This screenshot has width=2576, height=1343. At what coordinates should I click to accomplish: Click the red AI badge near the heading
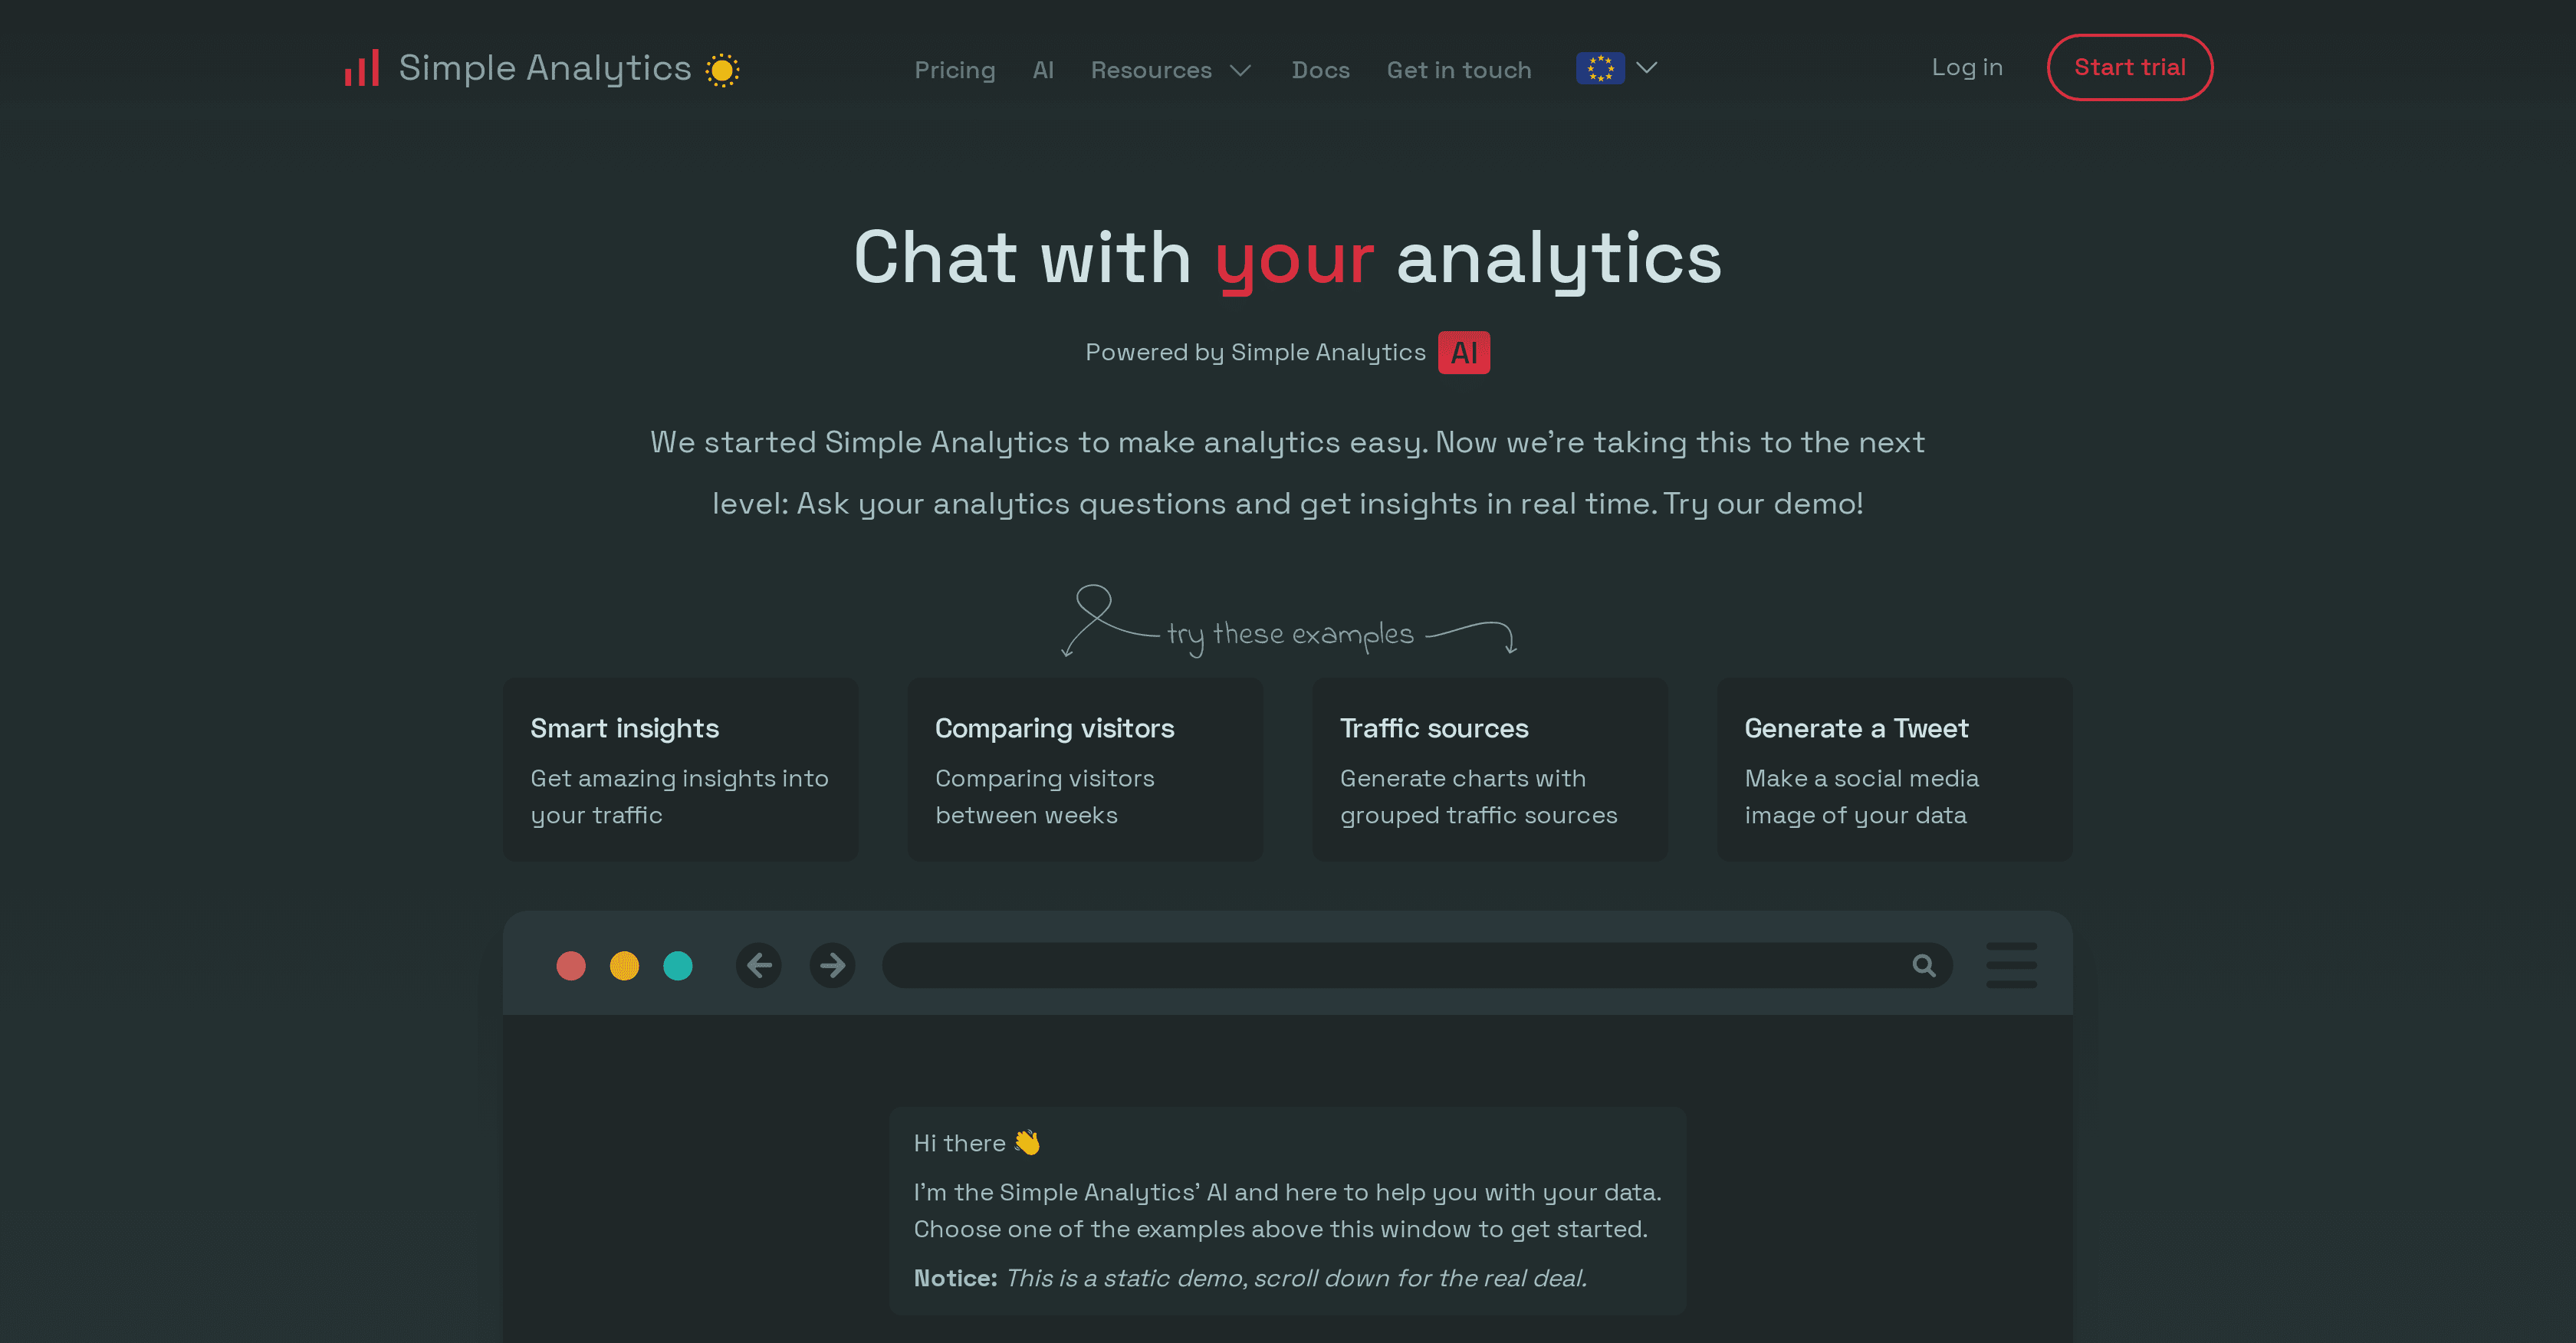1463,352
